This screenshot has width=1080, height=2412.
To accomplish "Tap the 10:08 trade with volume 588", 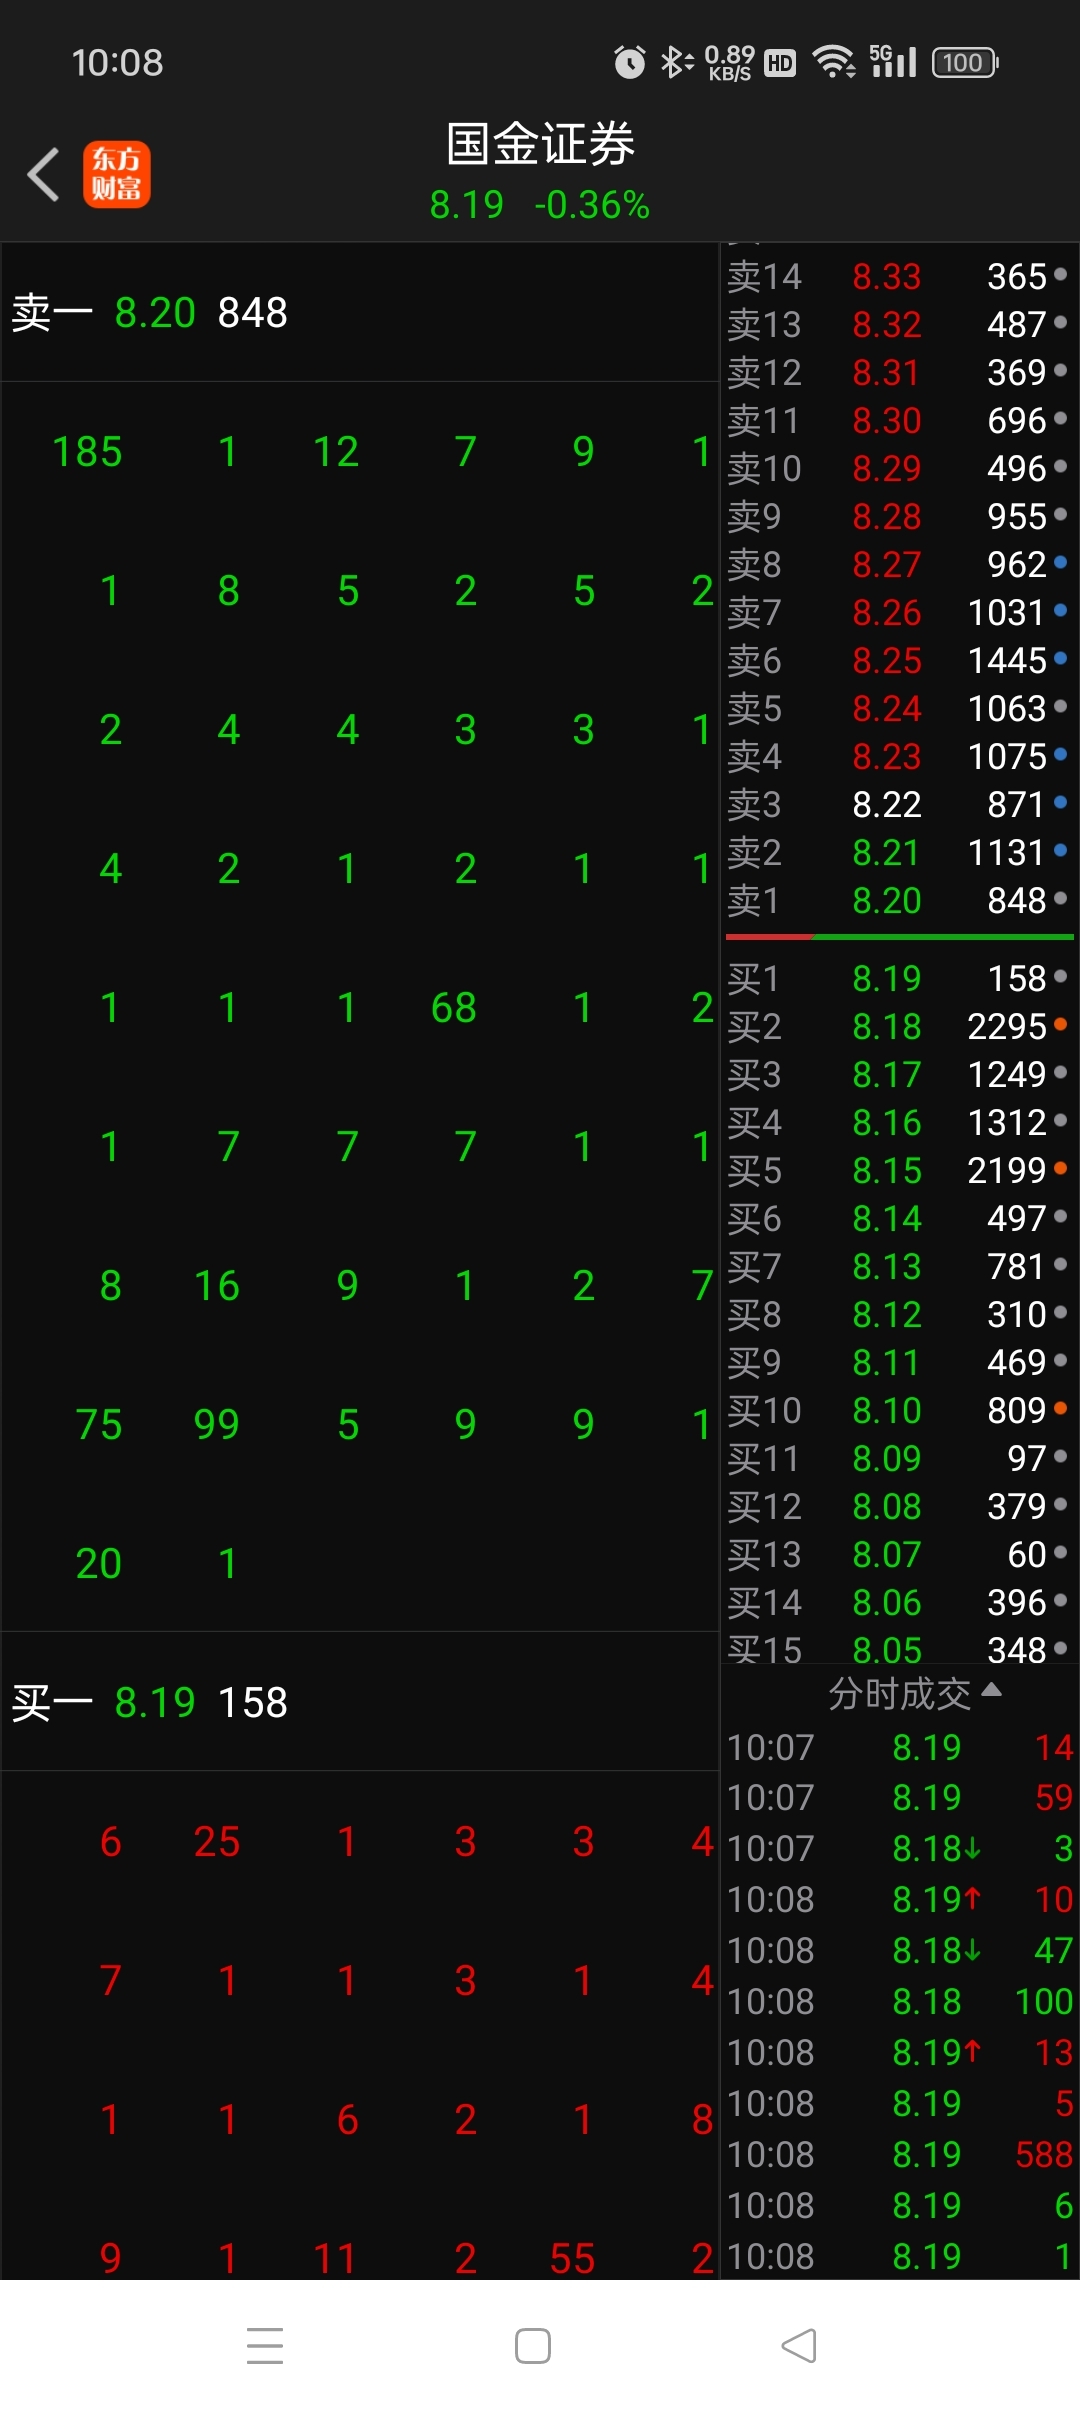I will [x=899, y=2154].
